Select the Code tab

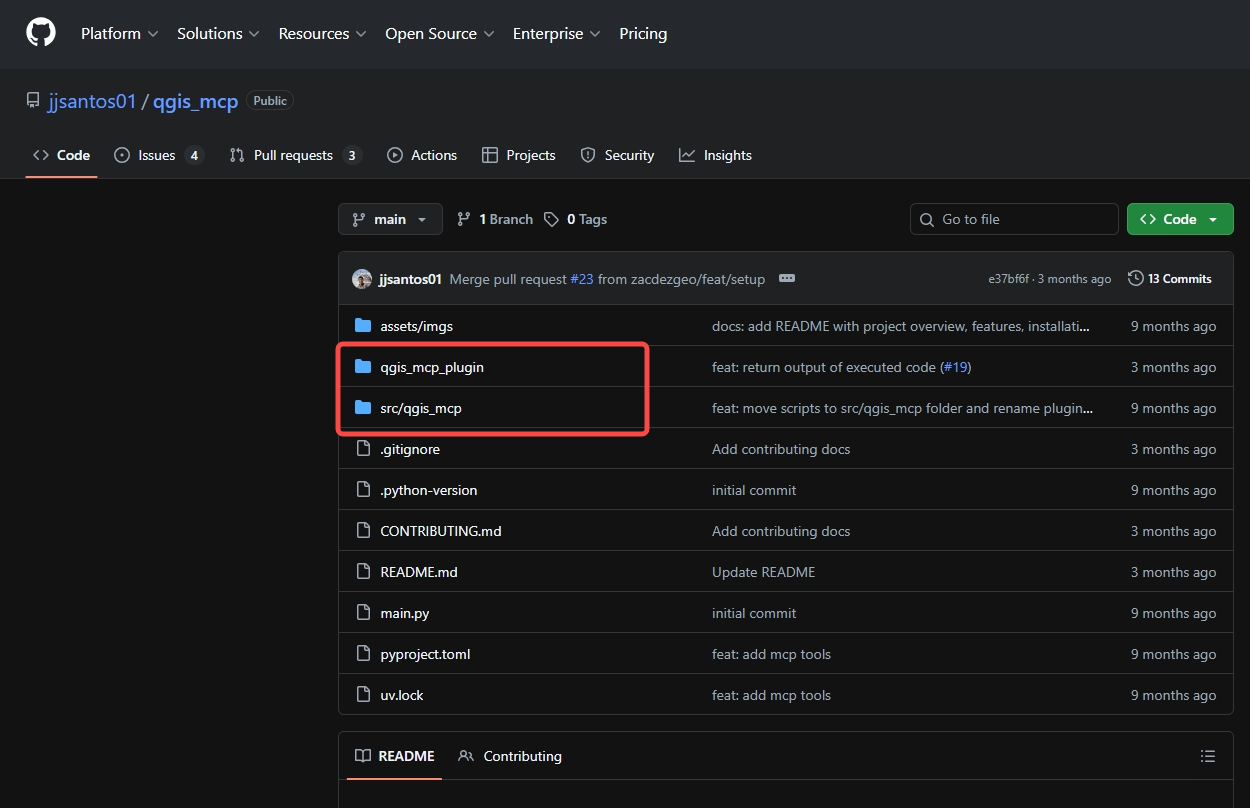[x=61, y=155]
